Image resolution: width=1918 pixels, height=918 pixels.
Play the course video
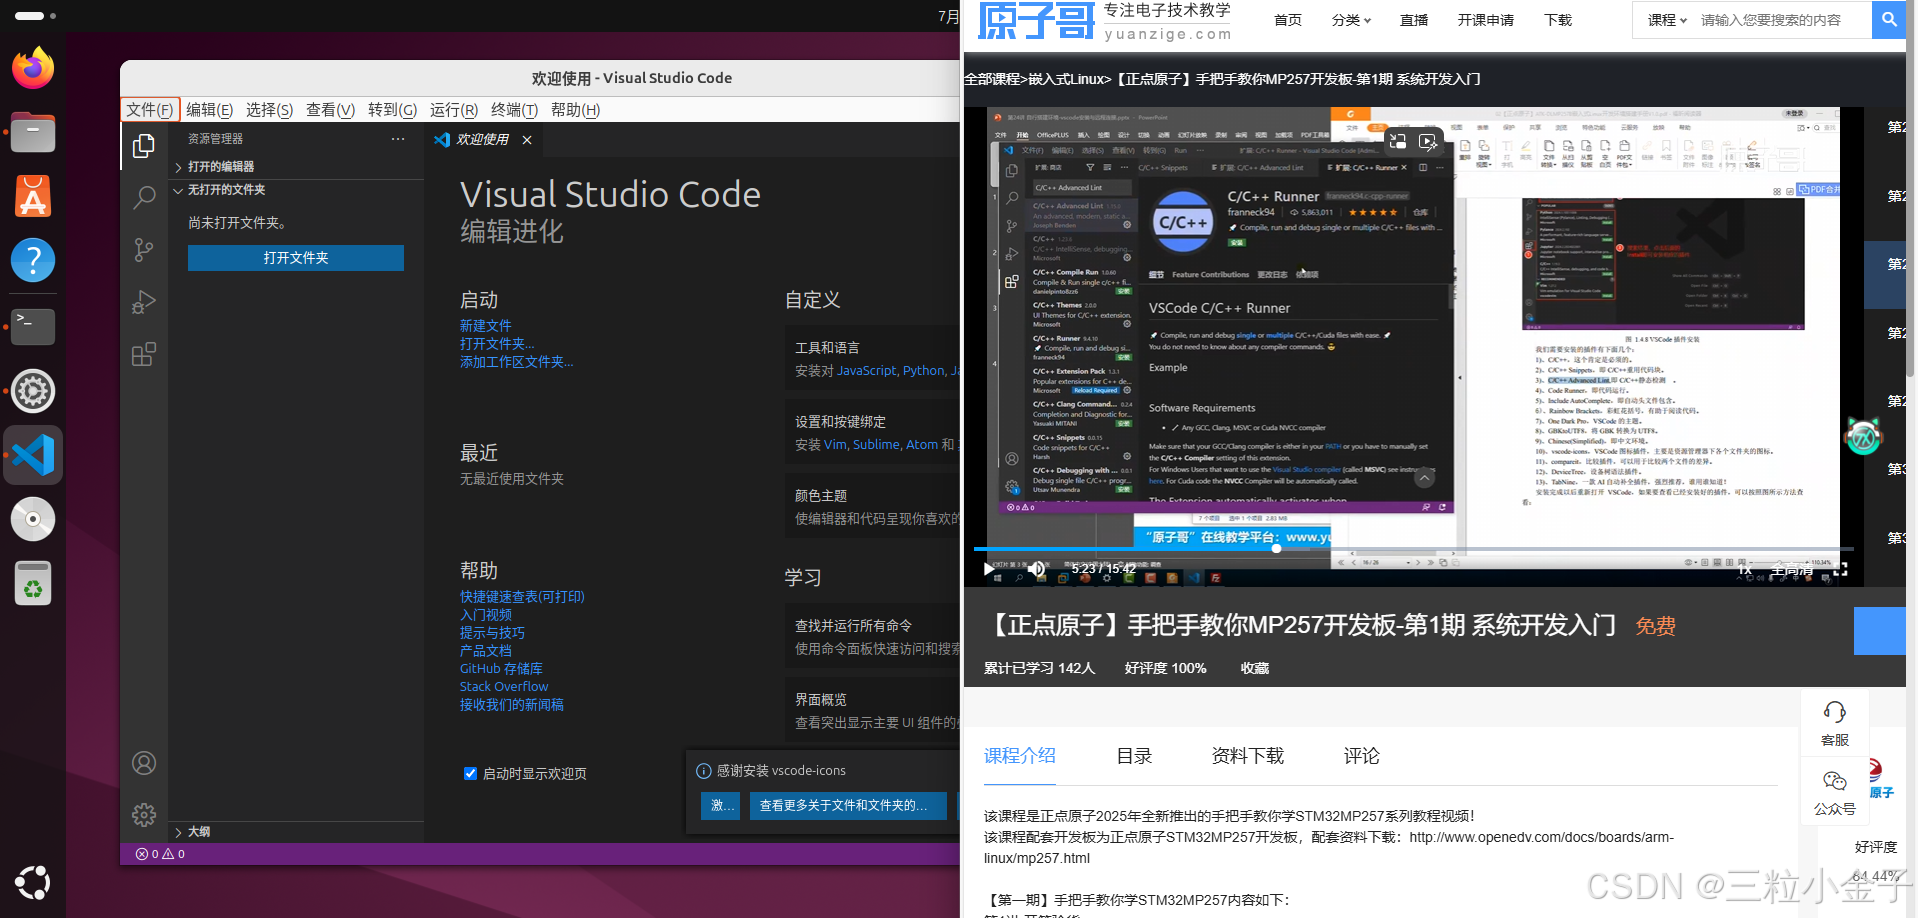click(989, 569)
